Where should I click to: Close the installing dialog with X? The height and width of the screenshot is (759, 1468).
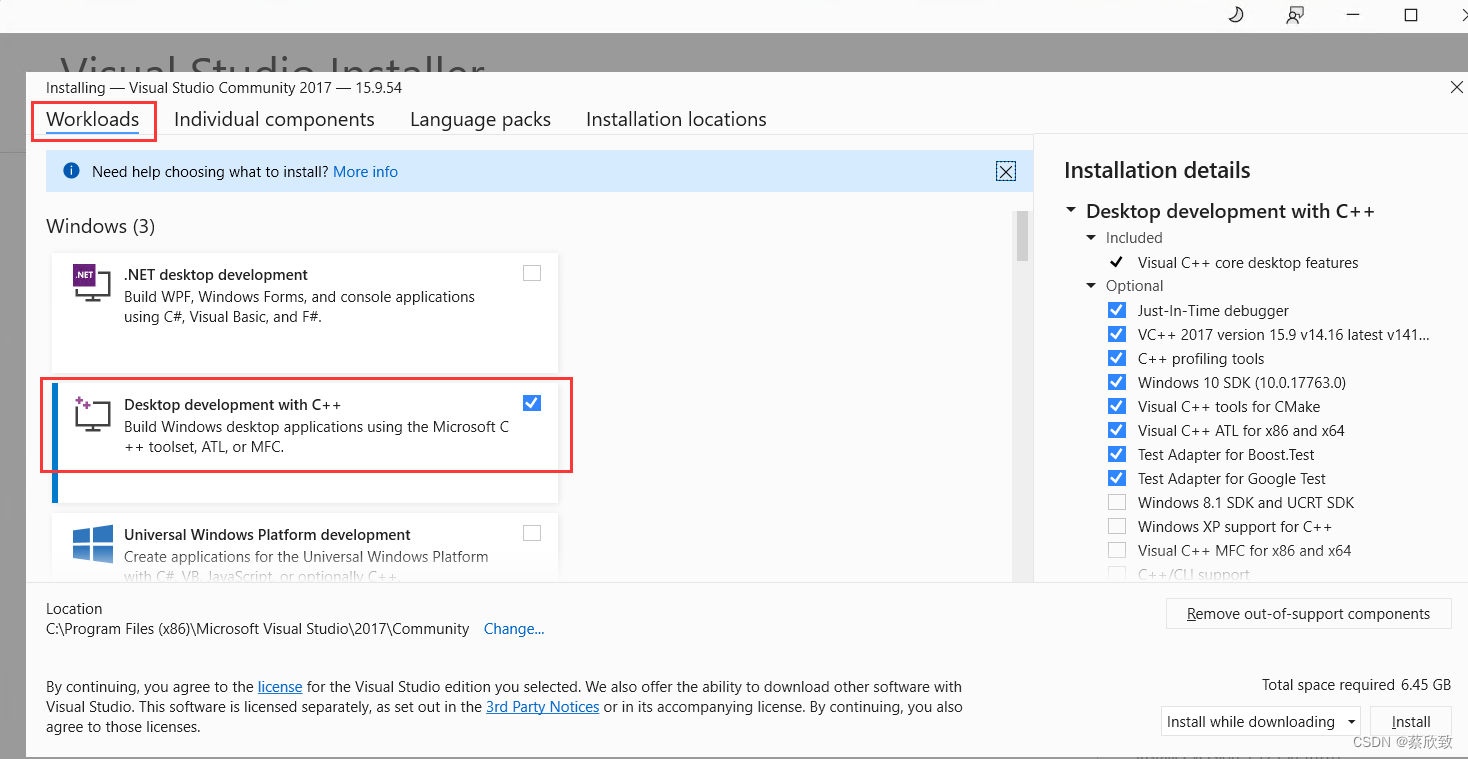1456,88
